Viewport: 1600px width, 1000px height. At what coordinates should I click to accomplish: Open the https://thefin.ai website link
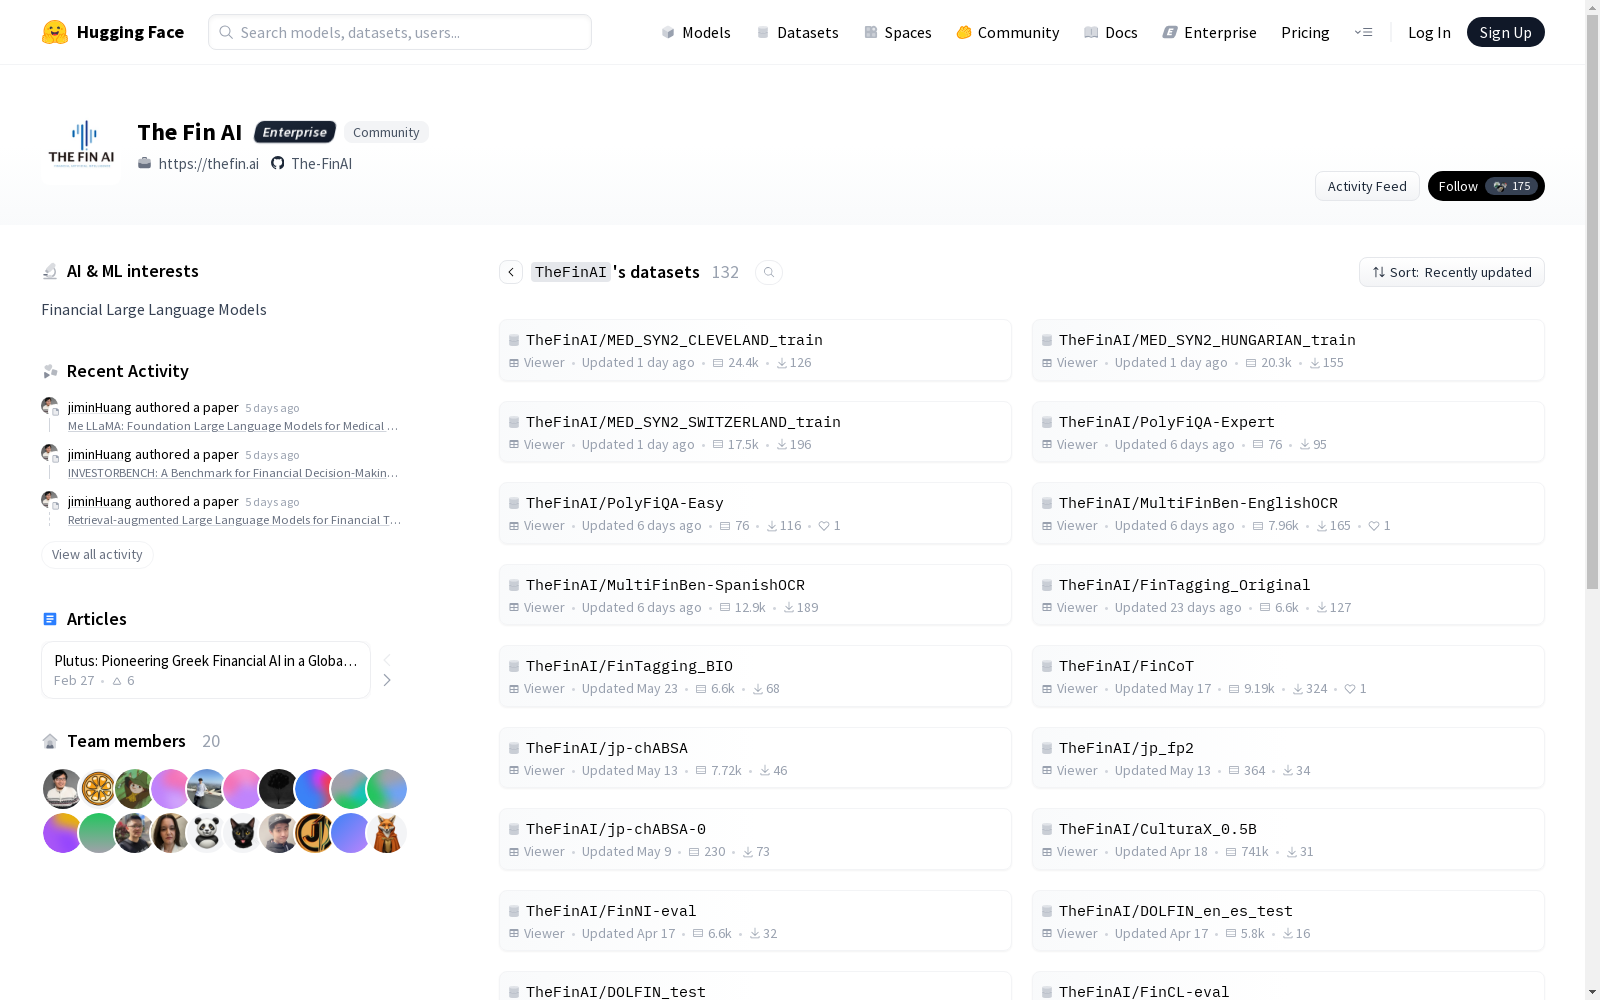click(x=198, y=164)
